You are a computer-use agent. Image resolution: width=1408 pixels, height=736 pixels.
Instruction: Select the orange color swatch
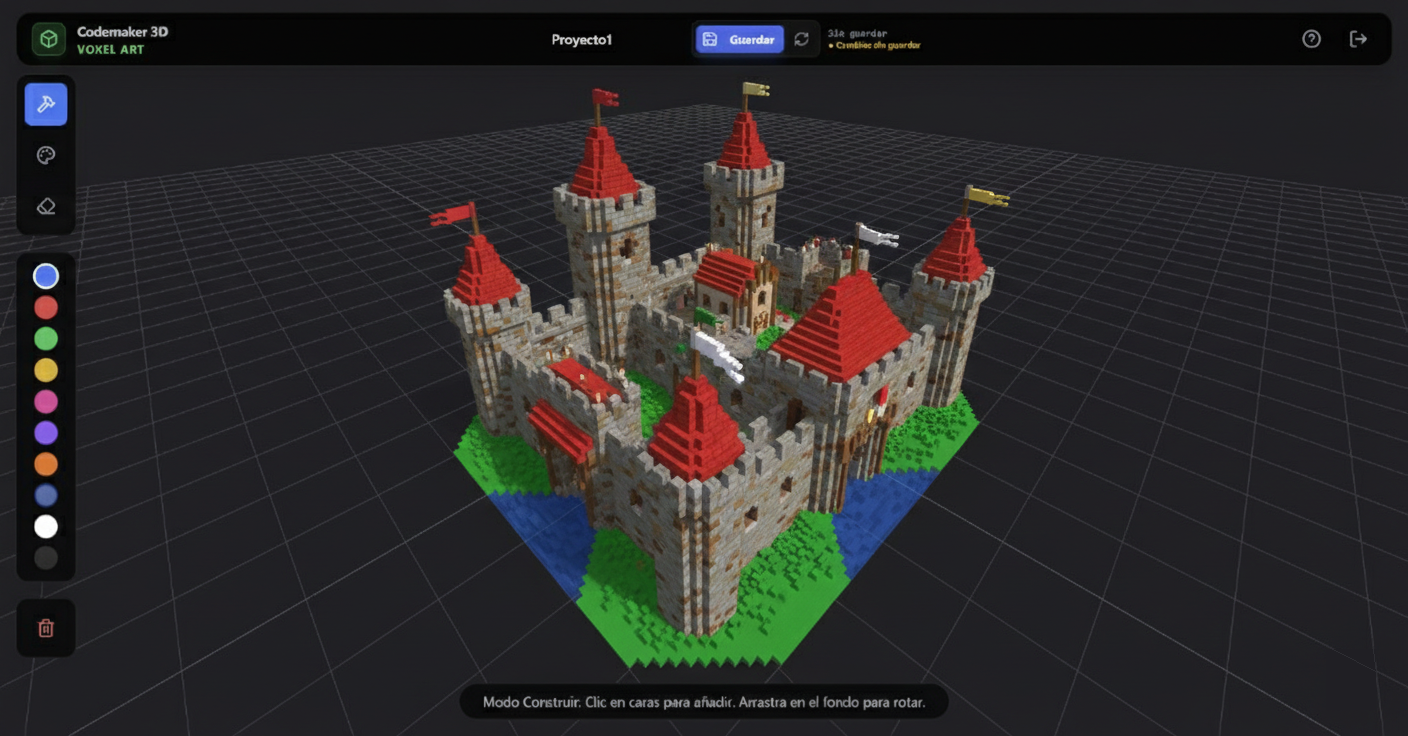46,464
